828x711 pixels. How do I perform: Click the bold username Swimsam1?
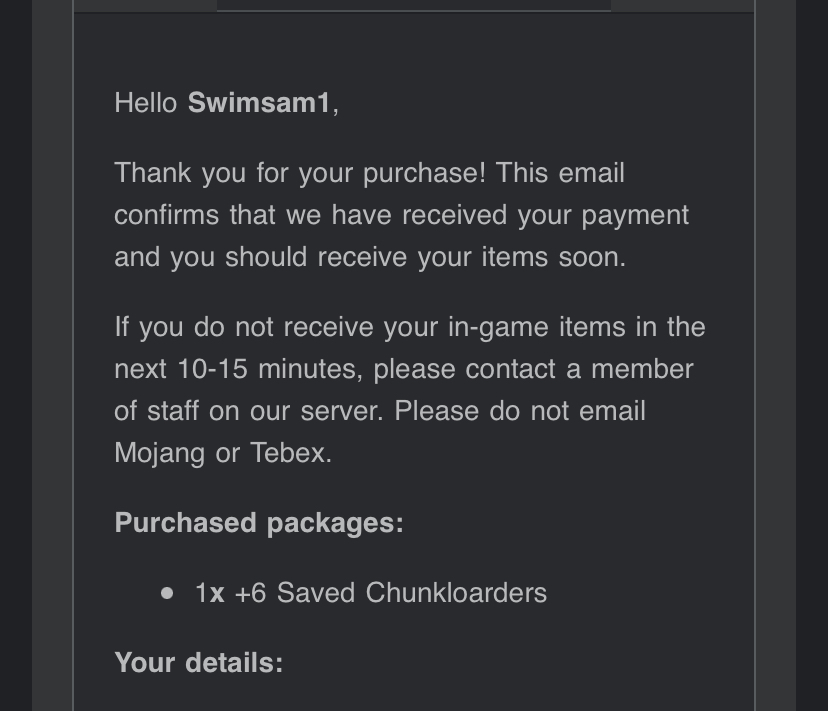258,103
